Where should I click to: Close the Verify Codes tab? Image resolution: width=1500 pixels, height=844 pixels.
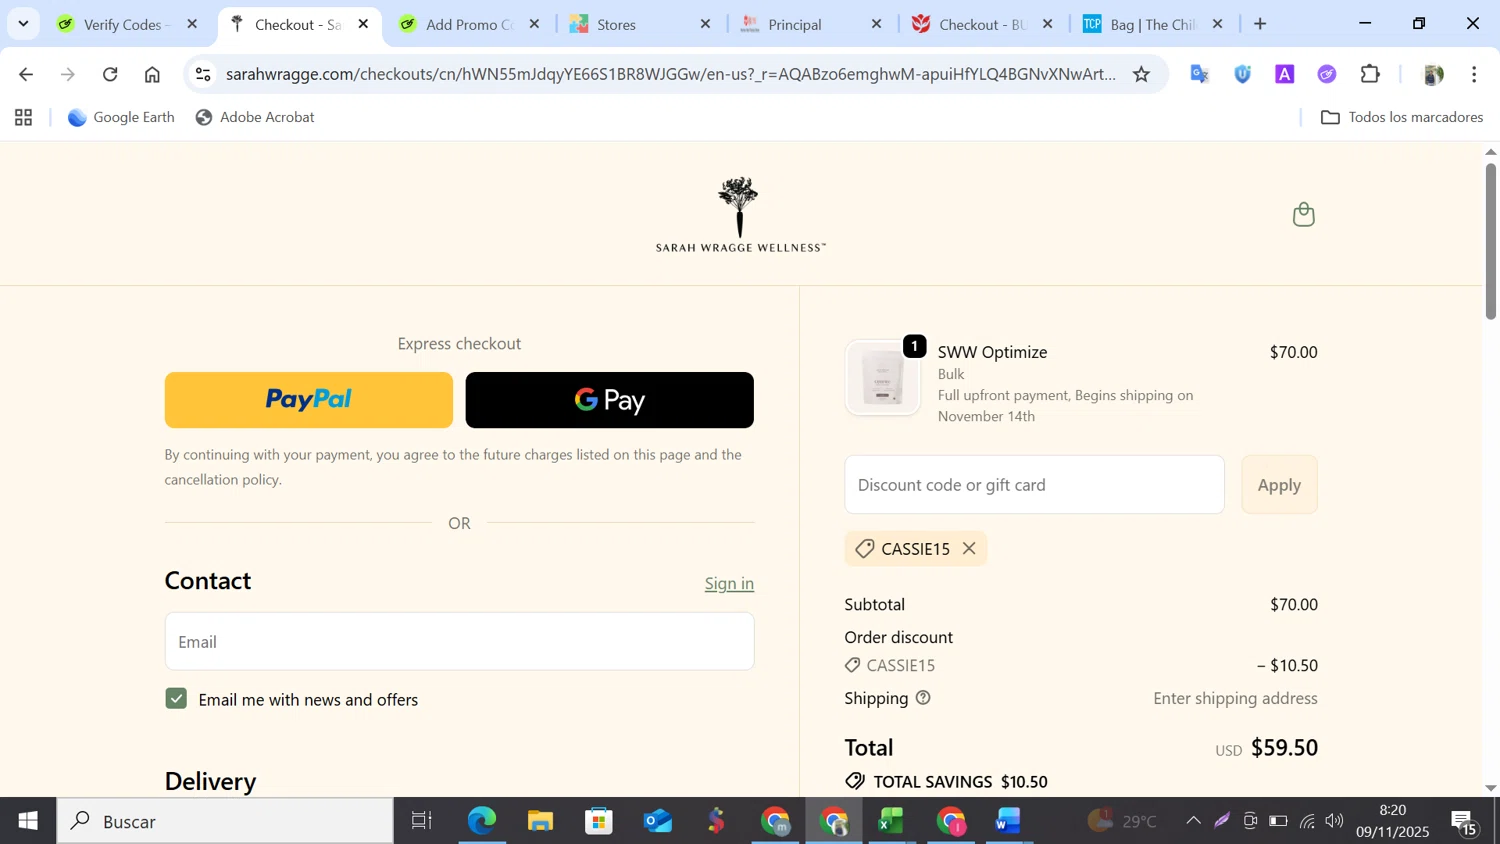[x=192, y=24]
